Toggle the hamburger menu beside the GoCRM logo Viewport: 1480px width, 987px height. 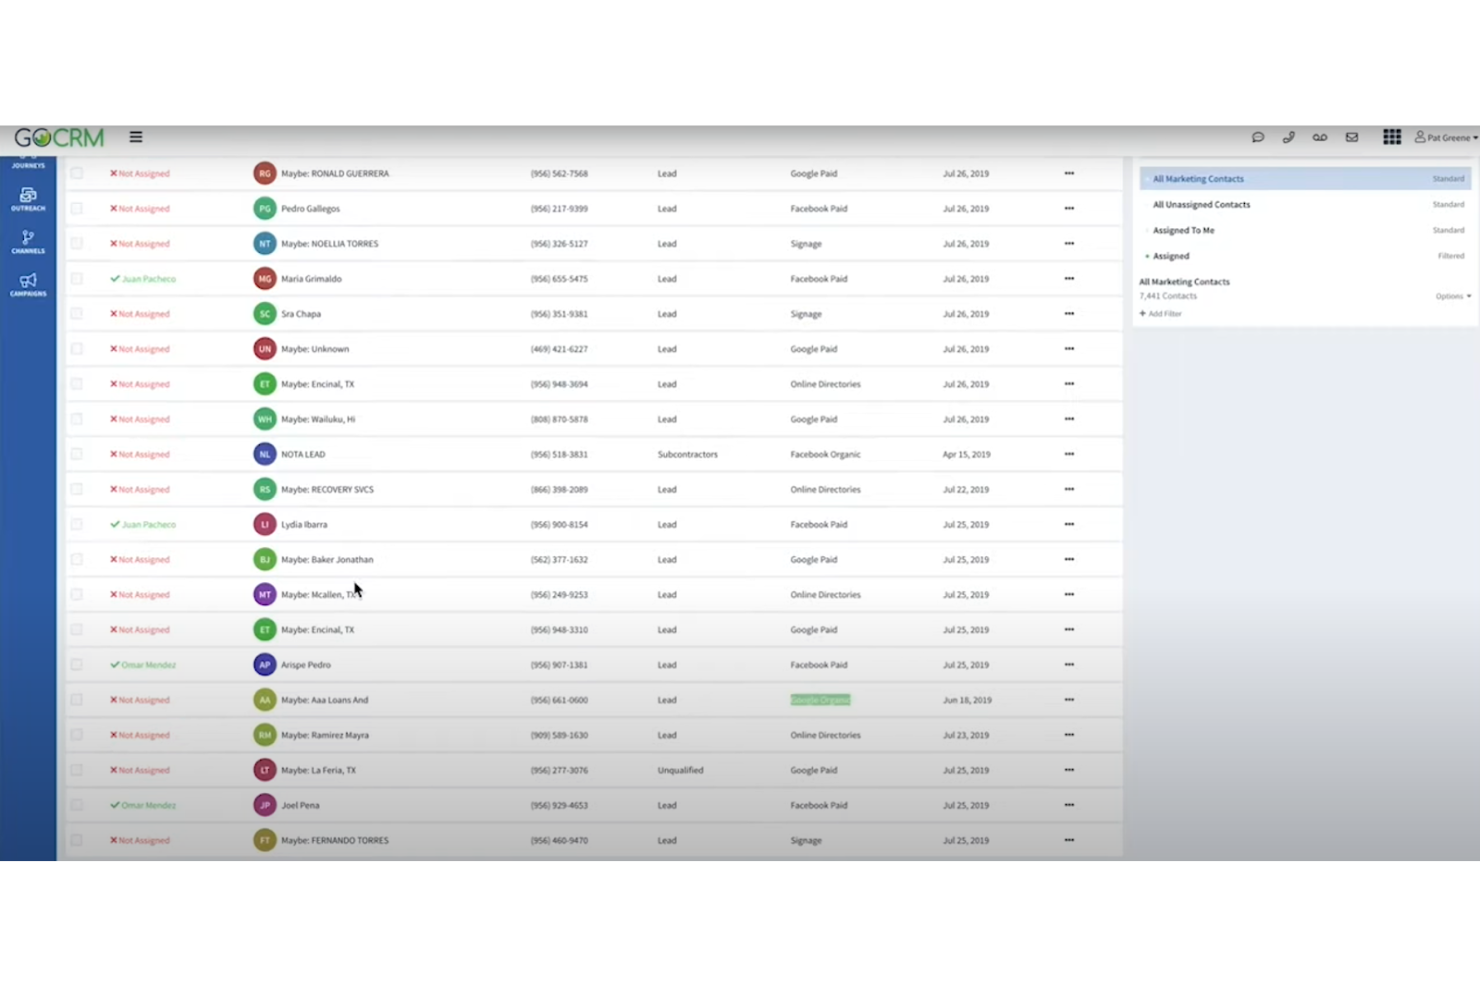pyautogui.click(x=135, y=137)
